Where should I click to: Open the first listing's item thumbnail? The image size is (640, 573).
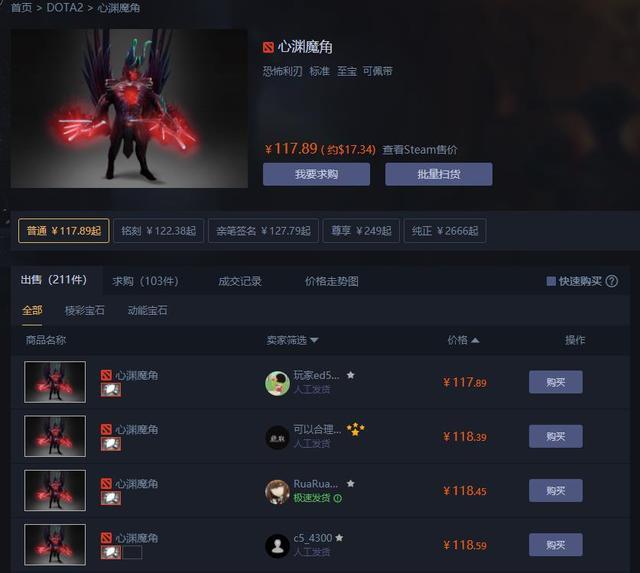(x=55, y=382)
